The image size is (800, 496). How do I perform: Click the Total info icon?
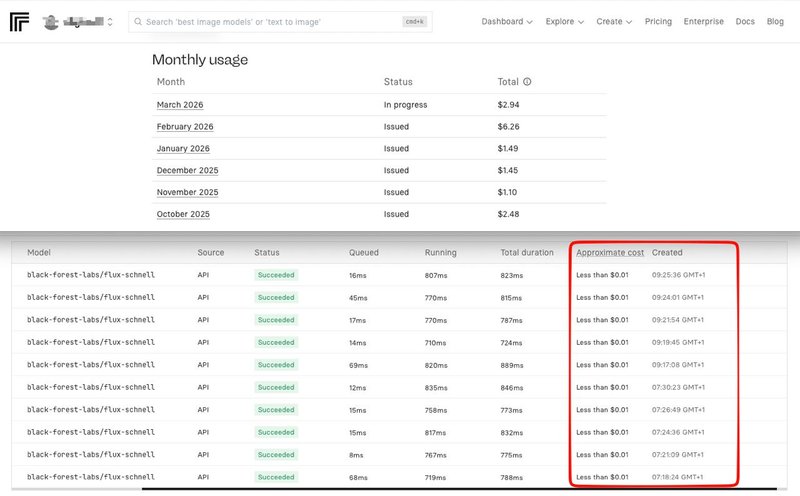(x=527, y=82)
